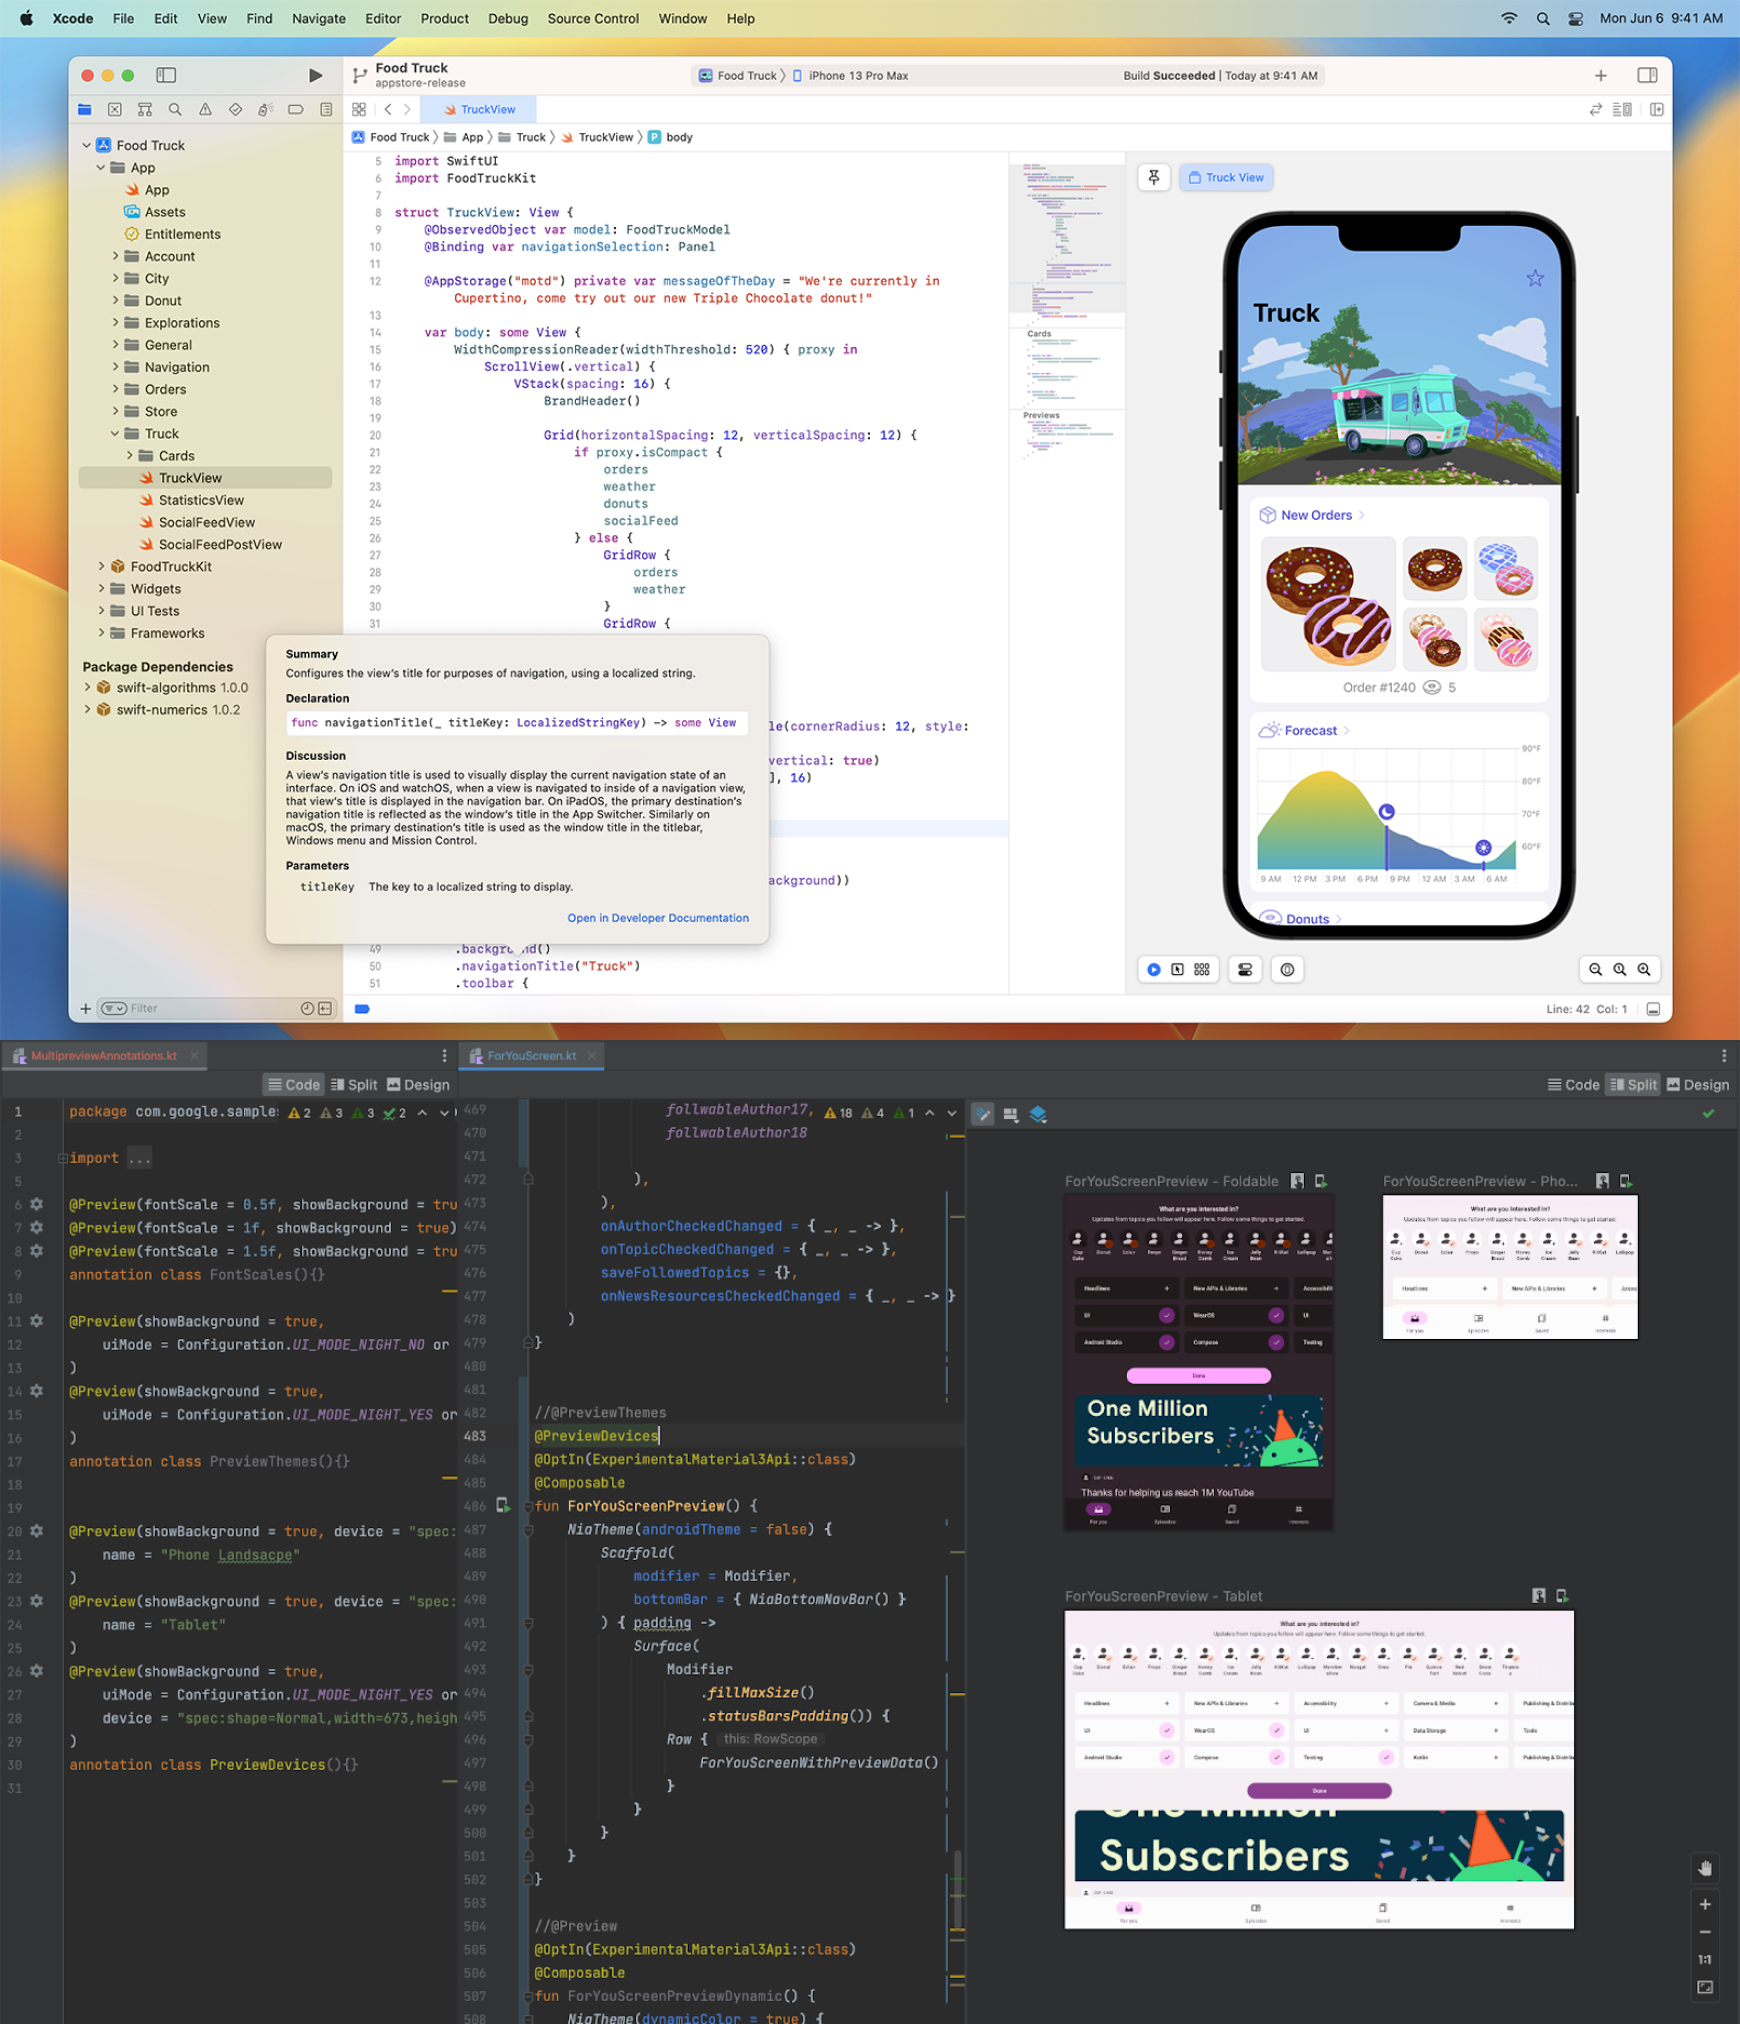Viewport: 1740px width, 2024px height.
Task: Open the Breakpoint navigator in Xcode
Action: click(x=296, y=110)
